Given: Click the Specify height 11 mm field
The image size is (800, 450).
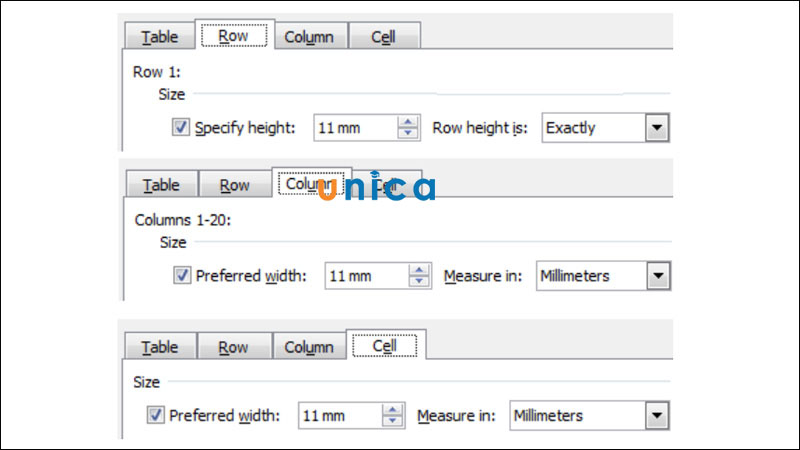Looking at the screenshot, I should (354, 128).
